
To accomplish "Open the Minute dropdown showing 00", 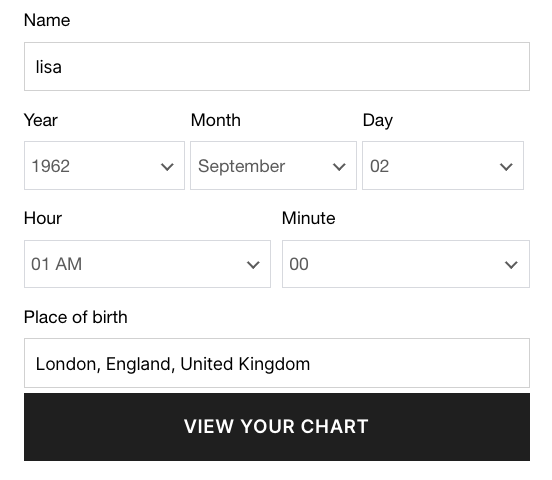I will [406, 264].
